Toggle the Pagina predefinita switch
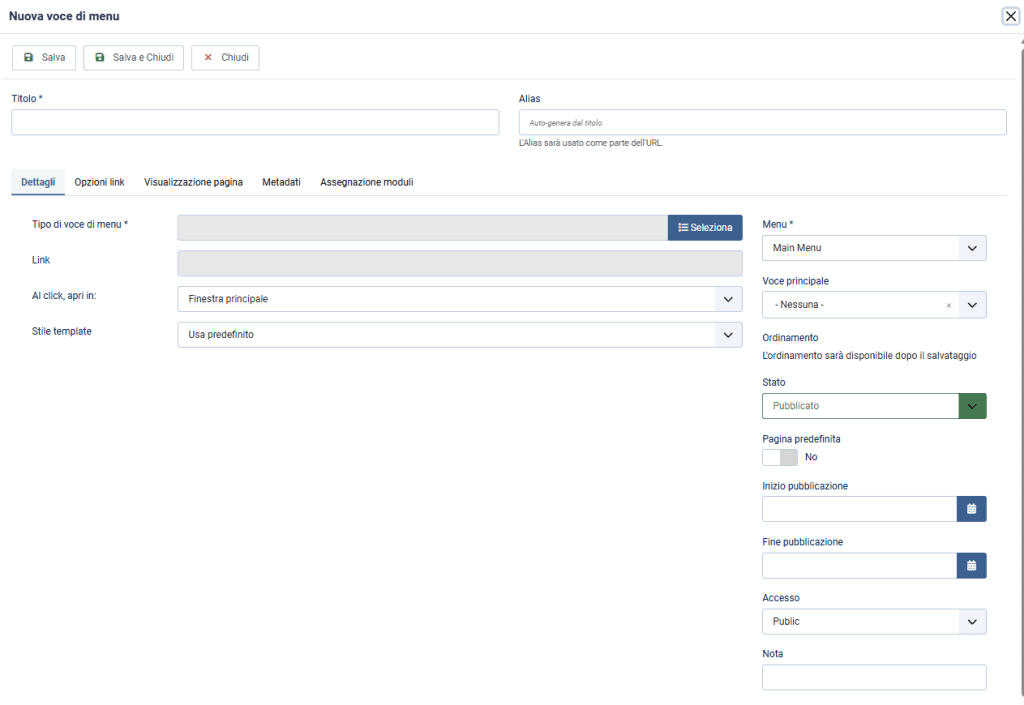This screenshot has width=1024, height=705. click(780, 457)
